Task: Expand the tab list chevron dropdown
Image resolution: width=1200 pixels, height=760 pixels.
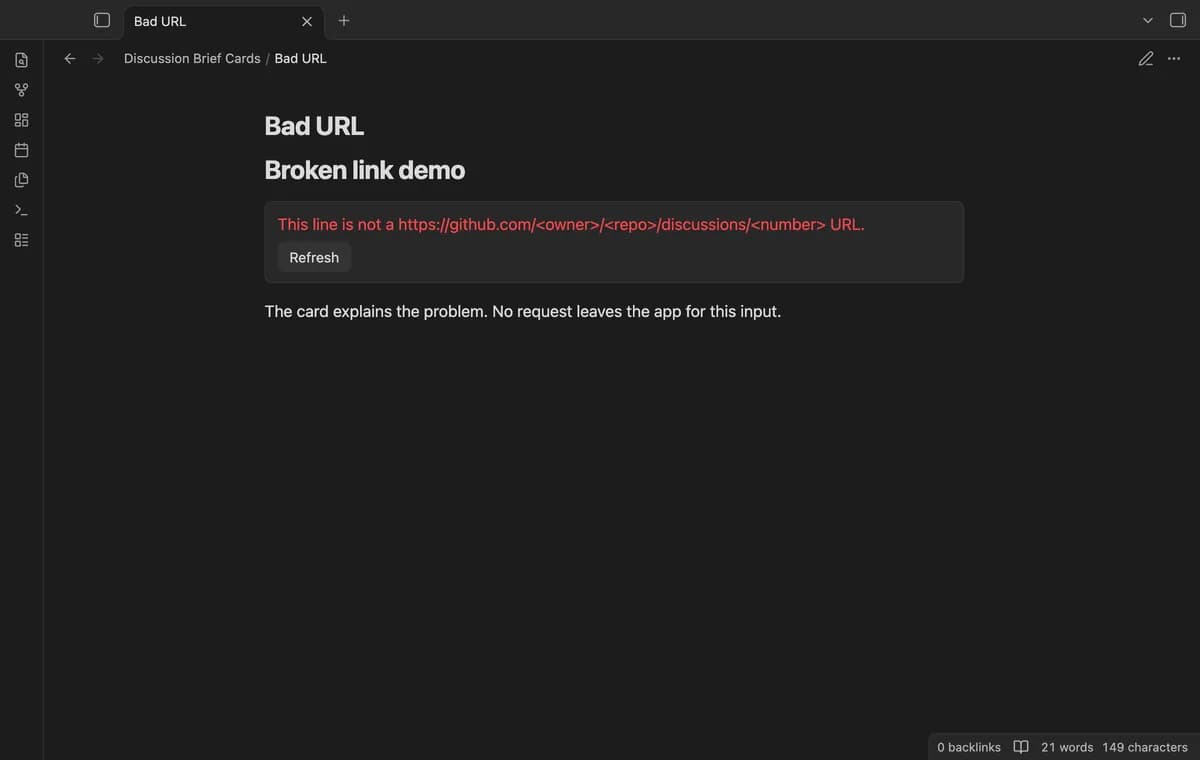Action: pyautogui.click(x=1148, y=21)
